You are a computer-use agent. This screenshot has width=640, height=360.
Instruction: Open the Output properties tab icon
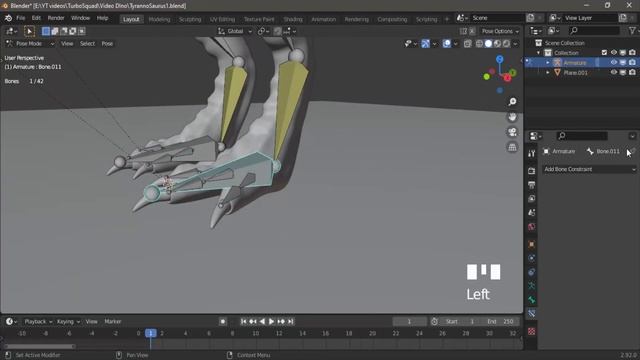pos(531,185)
